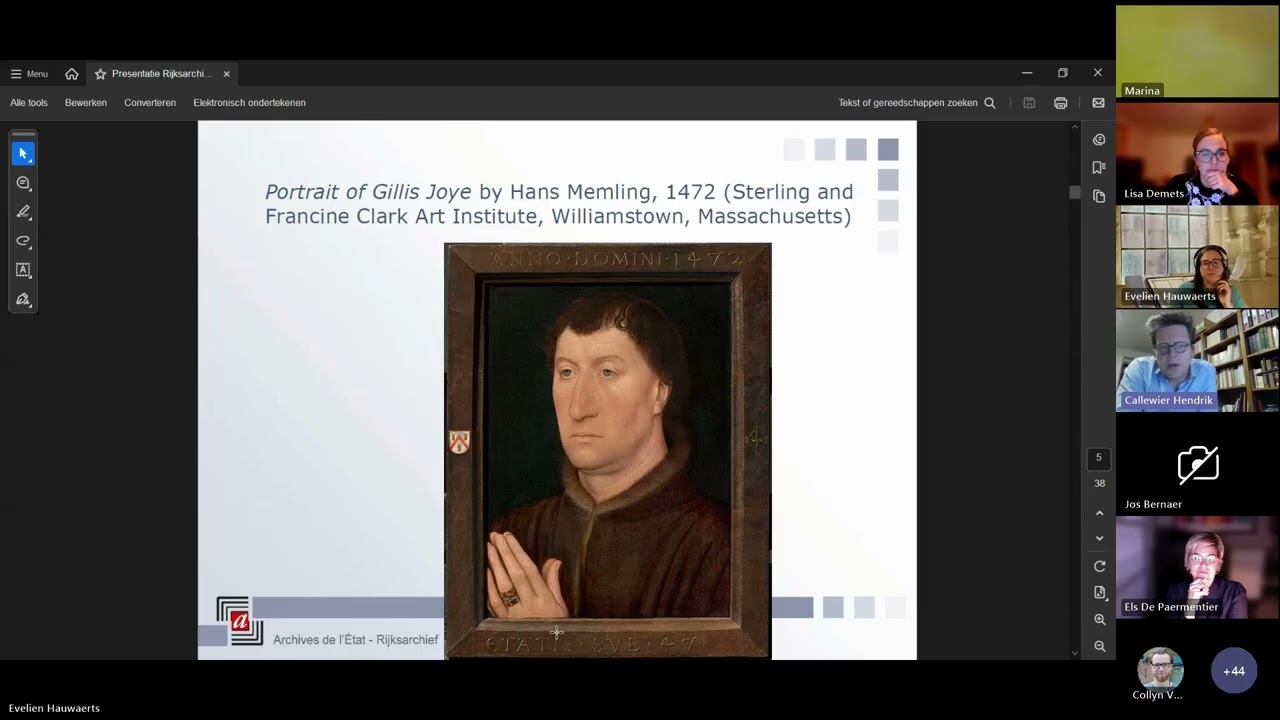Select Els De Paermentier video tile
Image resolution: width=1280 pixels, height=720 pixels.
click(x=1197, y=567)
